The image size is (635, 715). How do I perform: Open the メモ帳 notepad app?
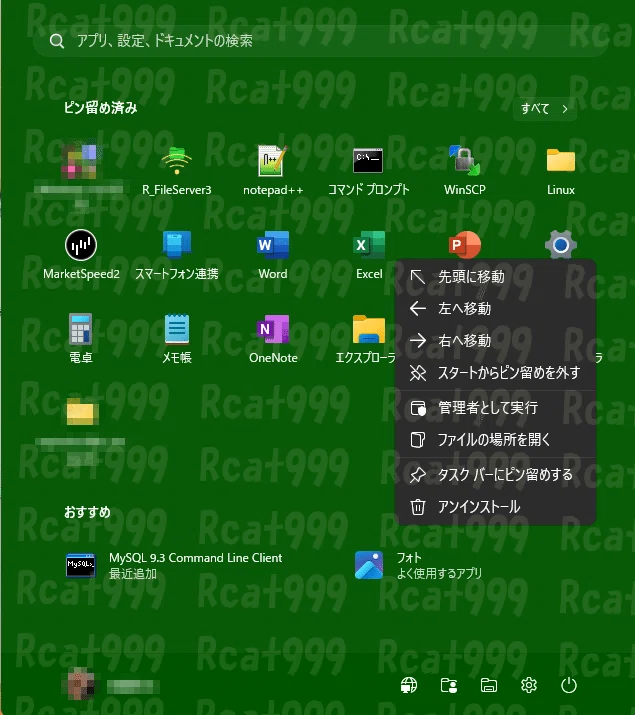177,338
